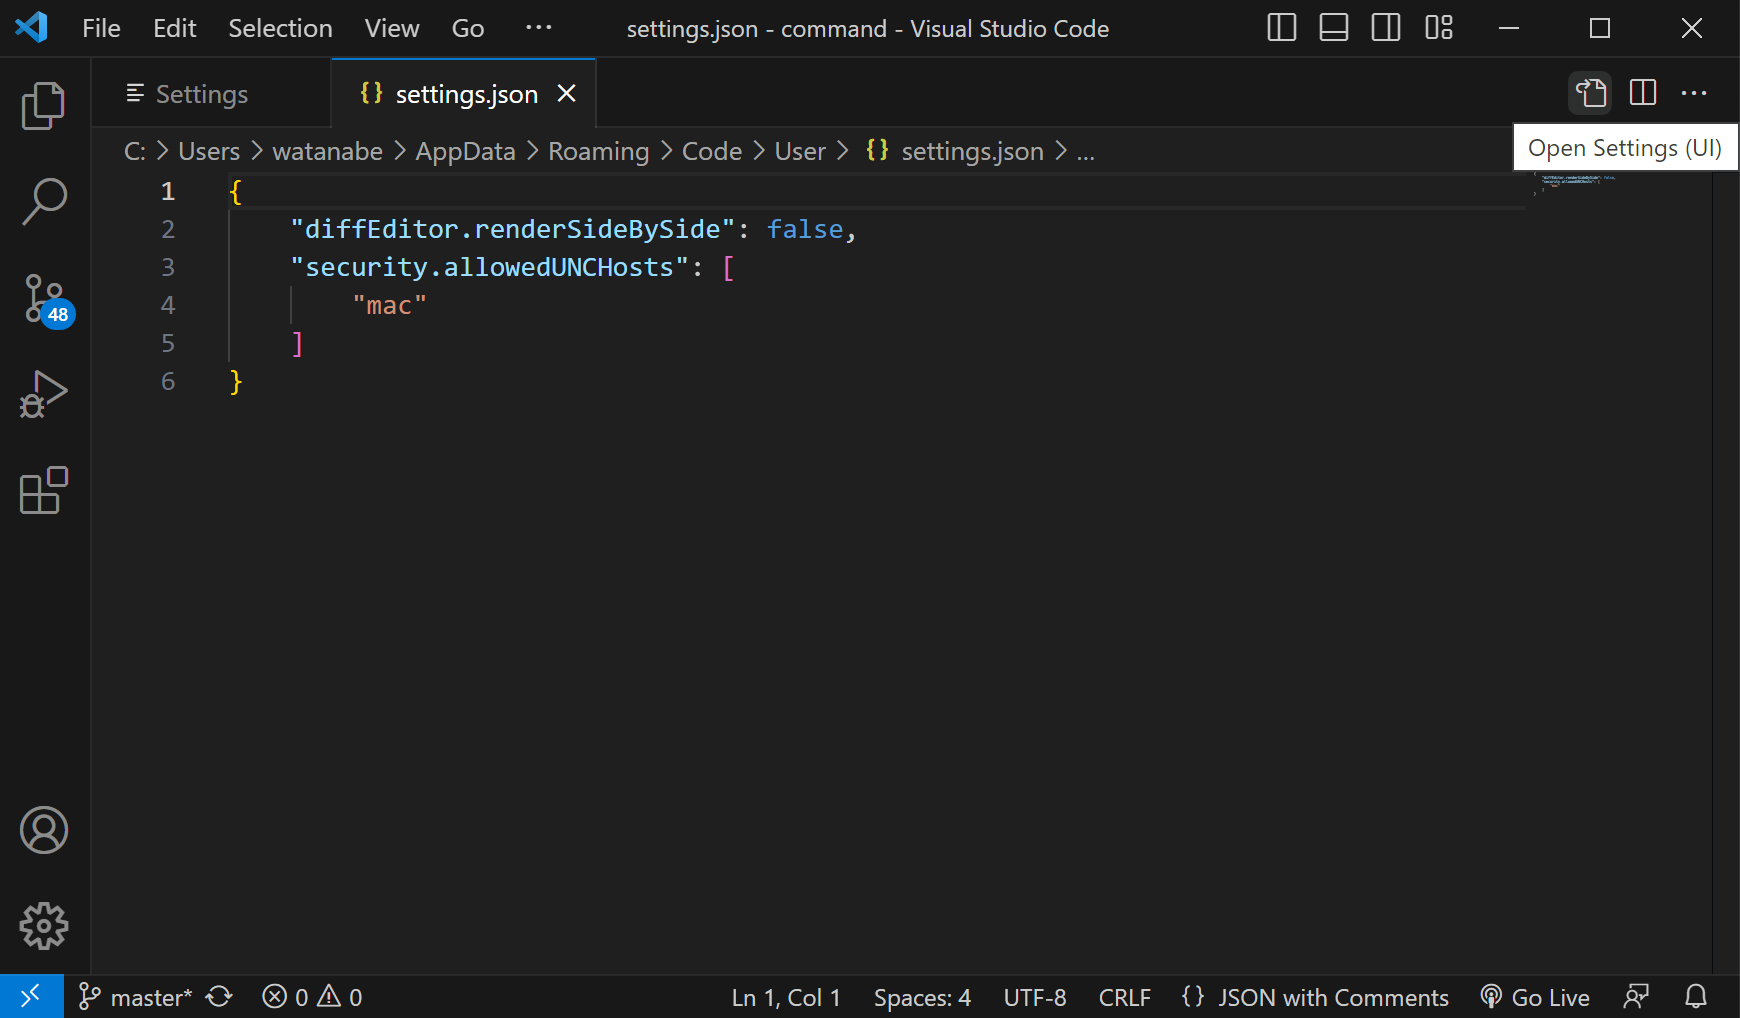
Task: Open the Extensions view
Action: (x=44, y=490)
